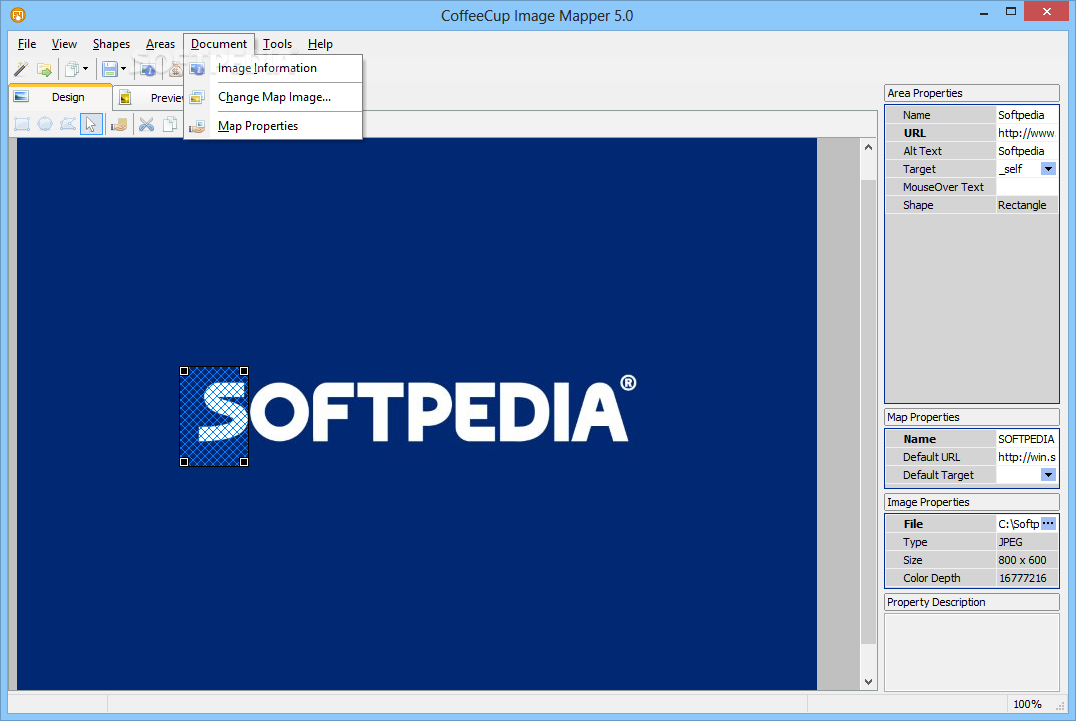Click the Map Properties entry icon
The height and width of the screenshot is (721, 1076).
click(x=198, y=126)
